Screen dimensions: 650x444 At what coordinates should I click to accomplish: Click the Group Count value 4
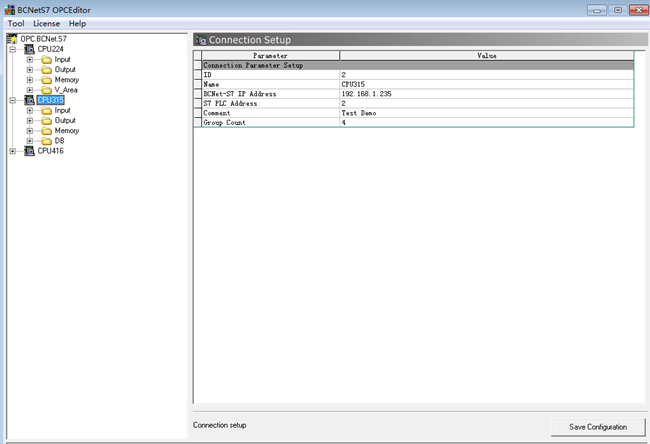click(487, 122)
